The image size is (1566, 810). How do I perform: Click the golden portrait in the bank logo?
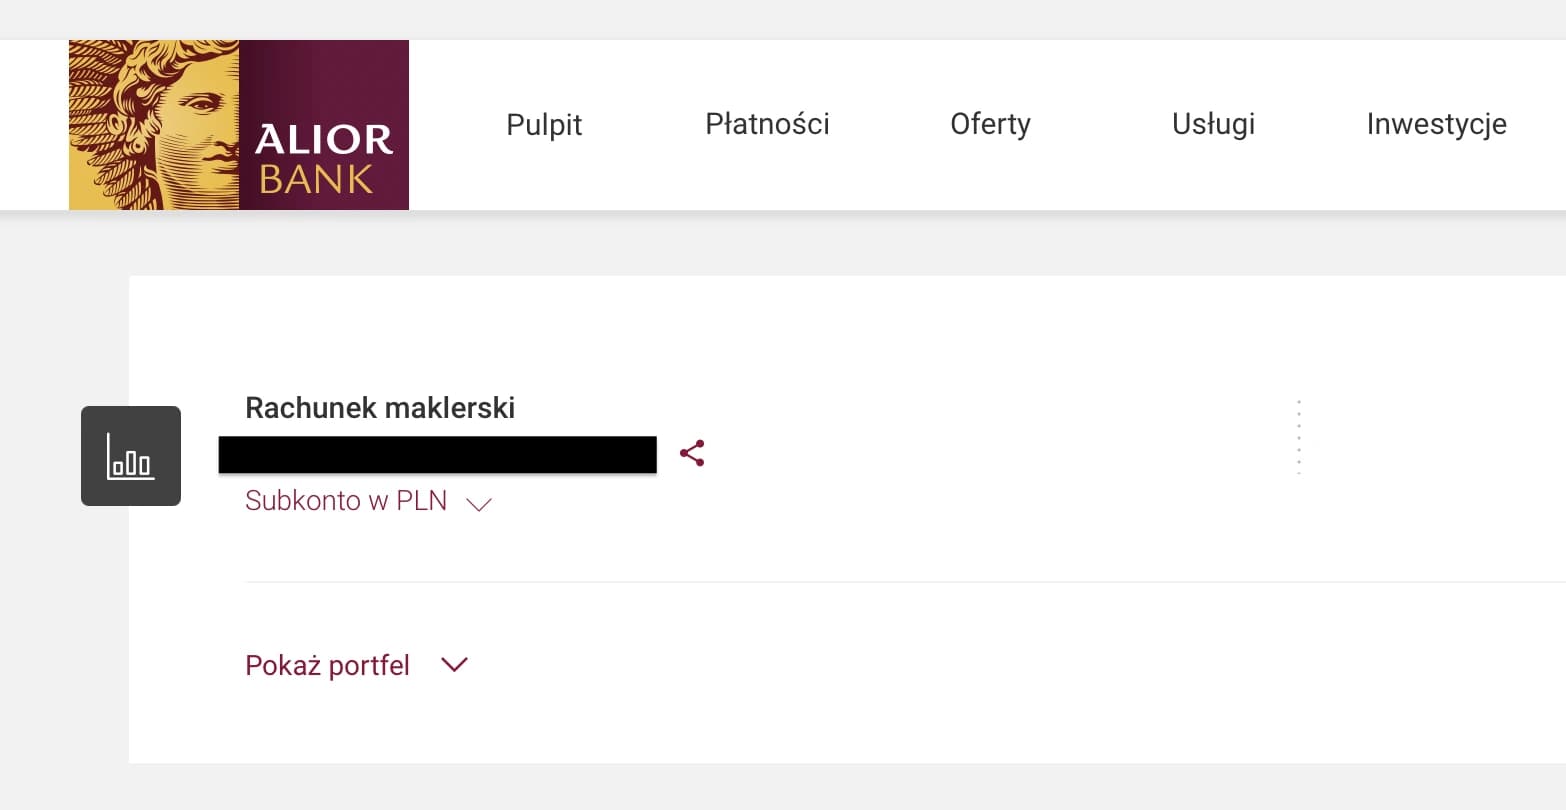click(150, 124)
